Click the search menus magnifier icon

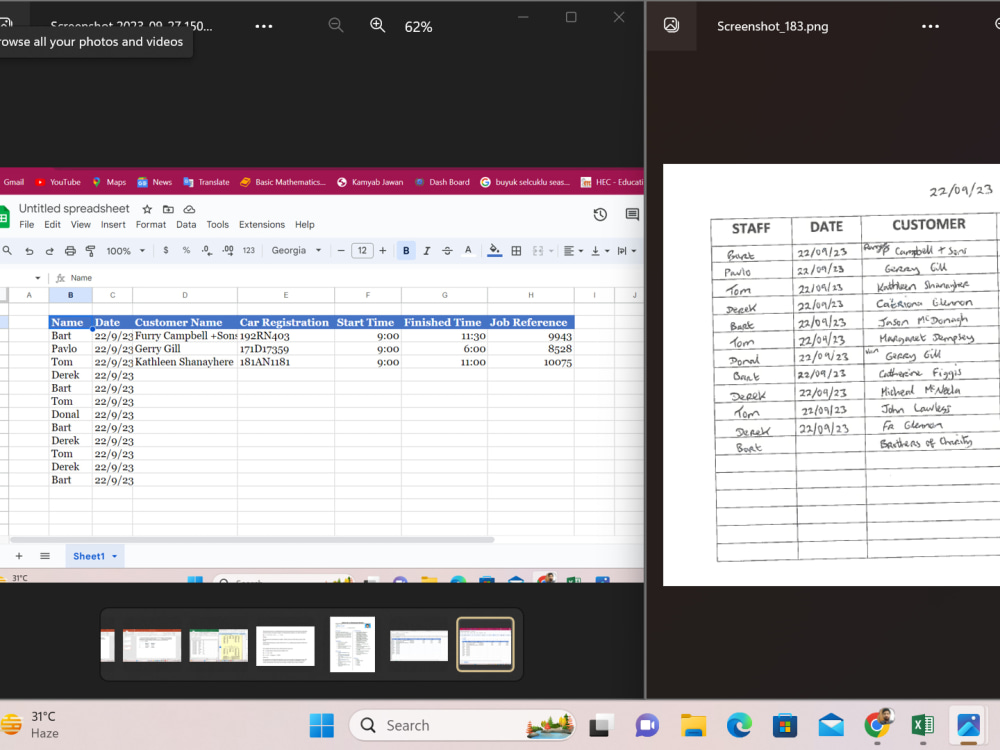[x=7, y=251]
